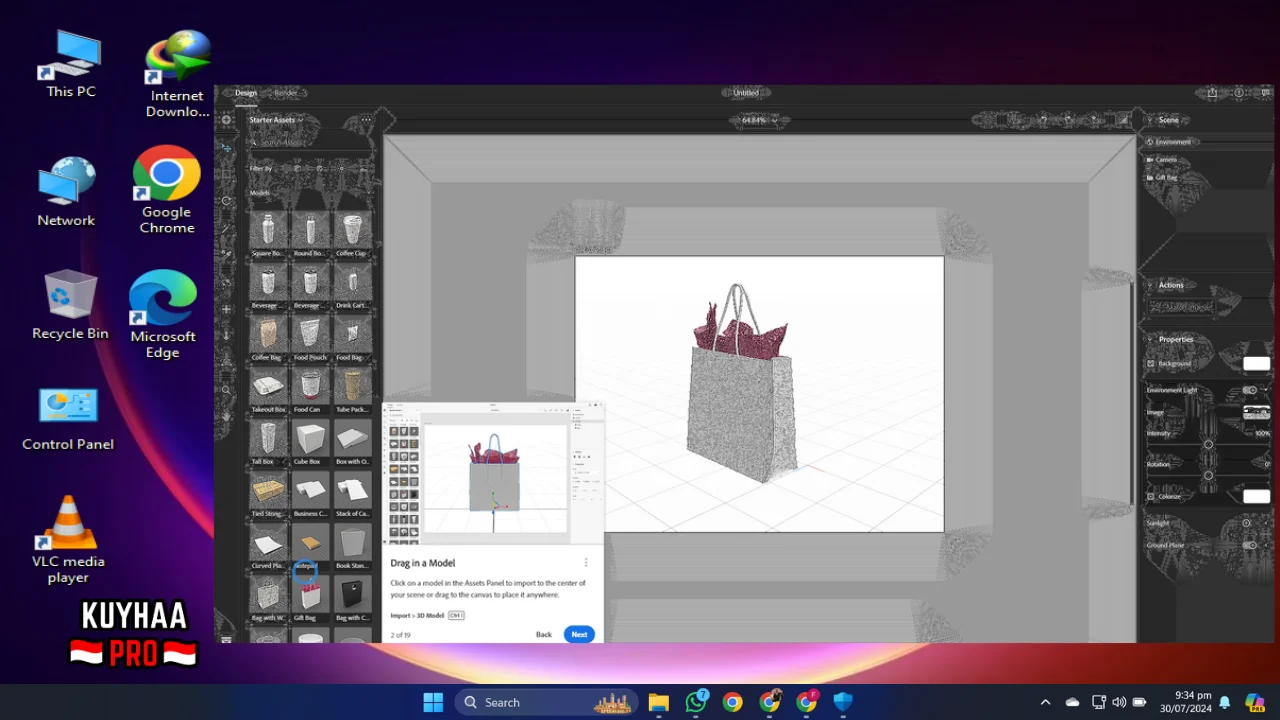Toggle the Ground Plane switch

pyautogui.click(x=1250, y=545)
